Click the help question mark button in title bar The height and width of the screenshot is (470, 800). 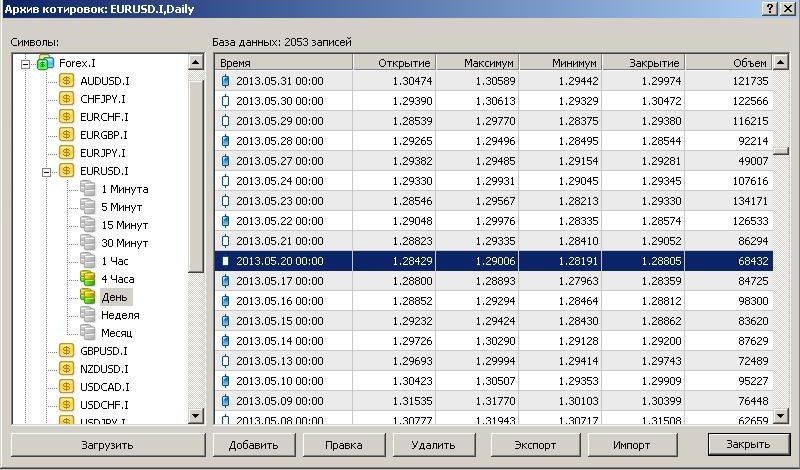click(770, 9)
